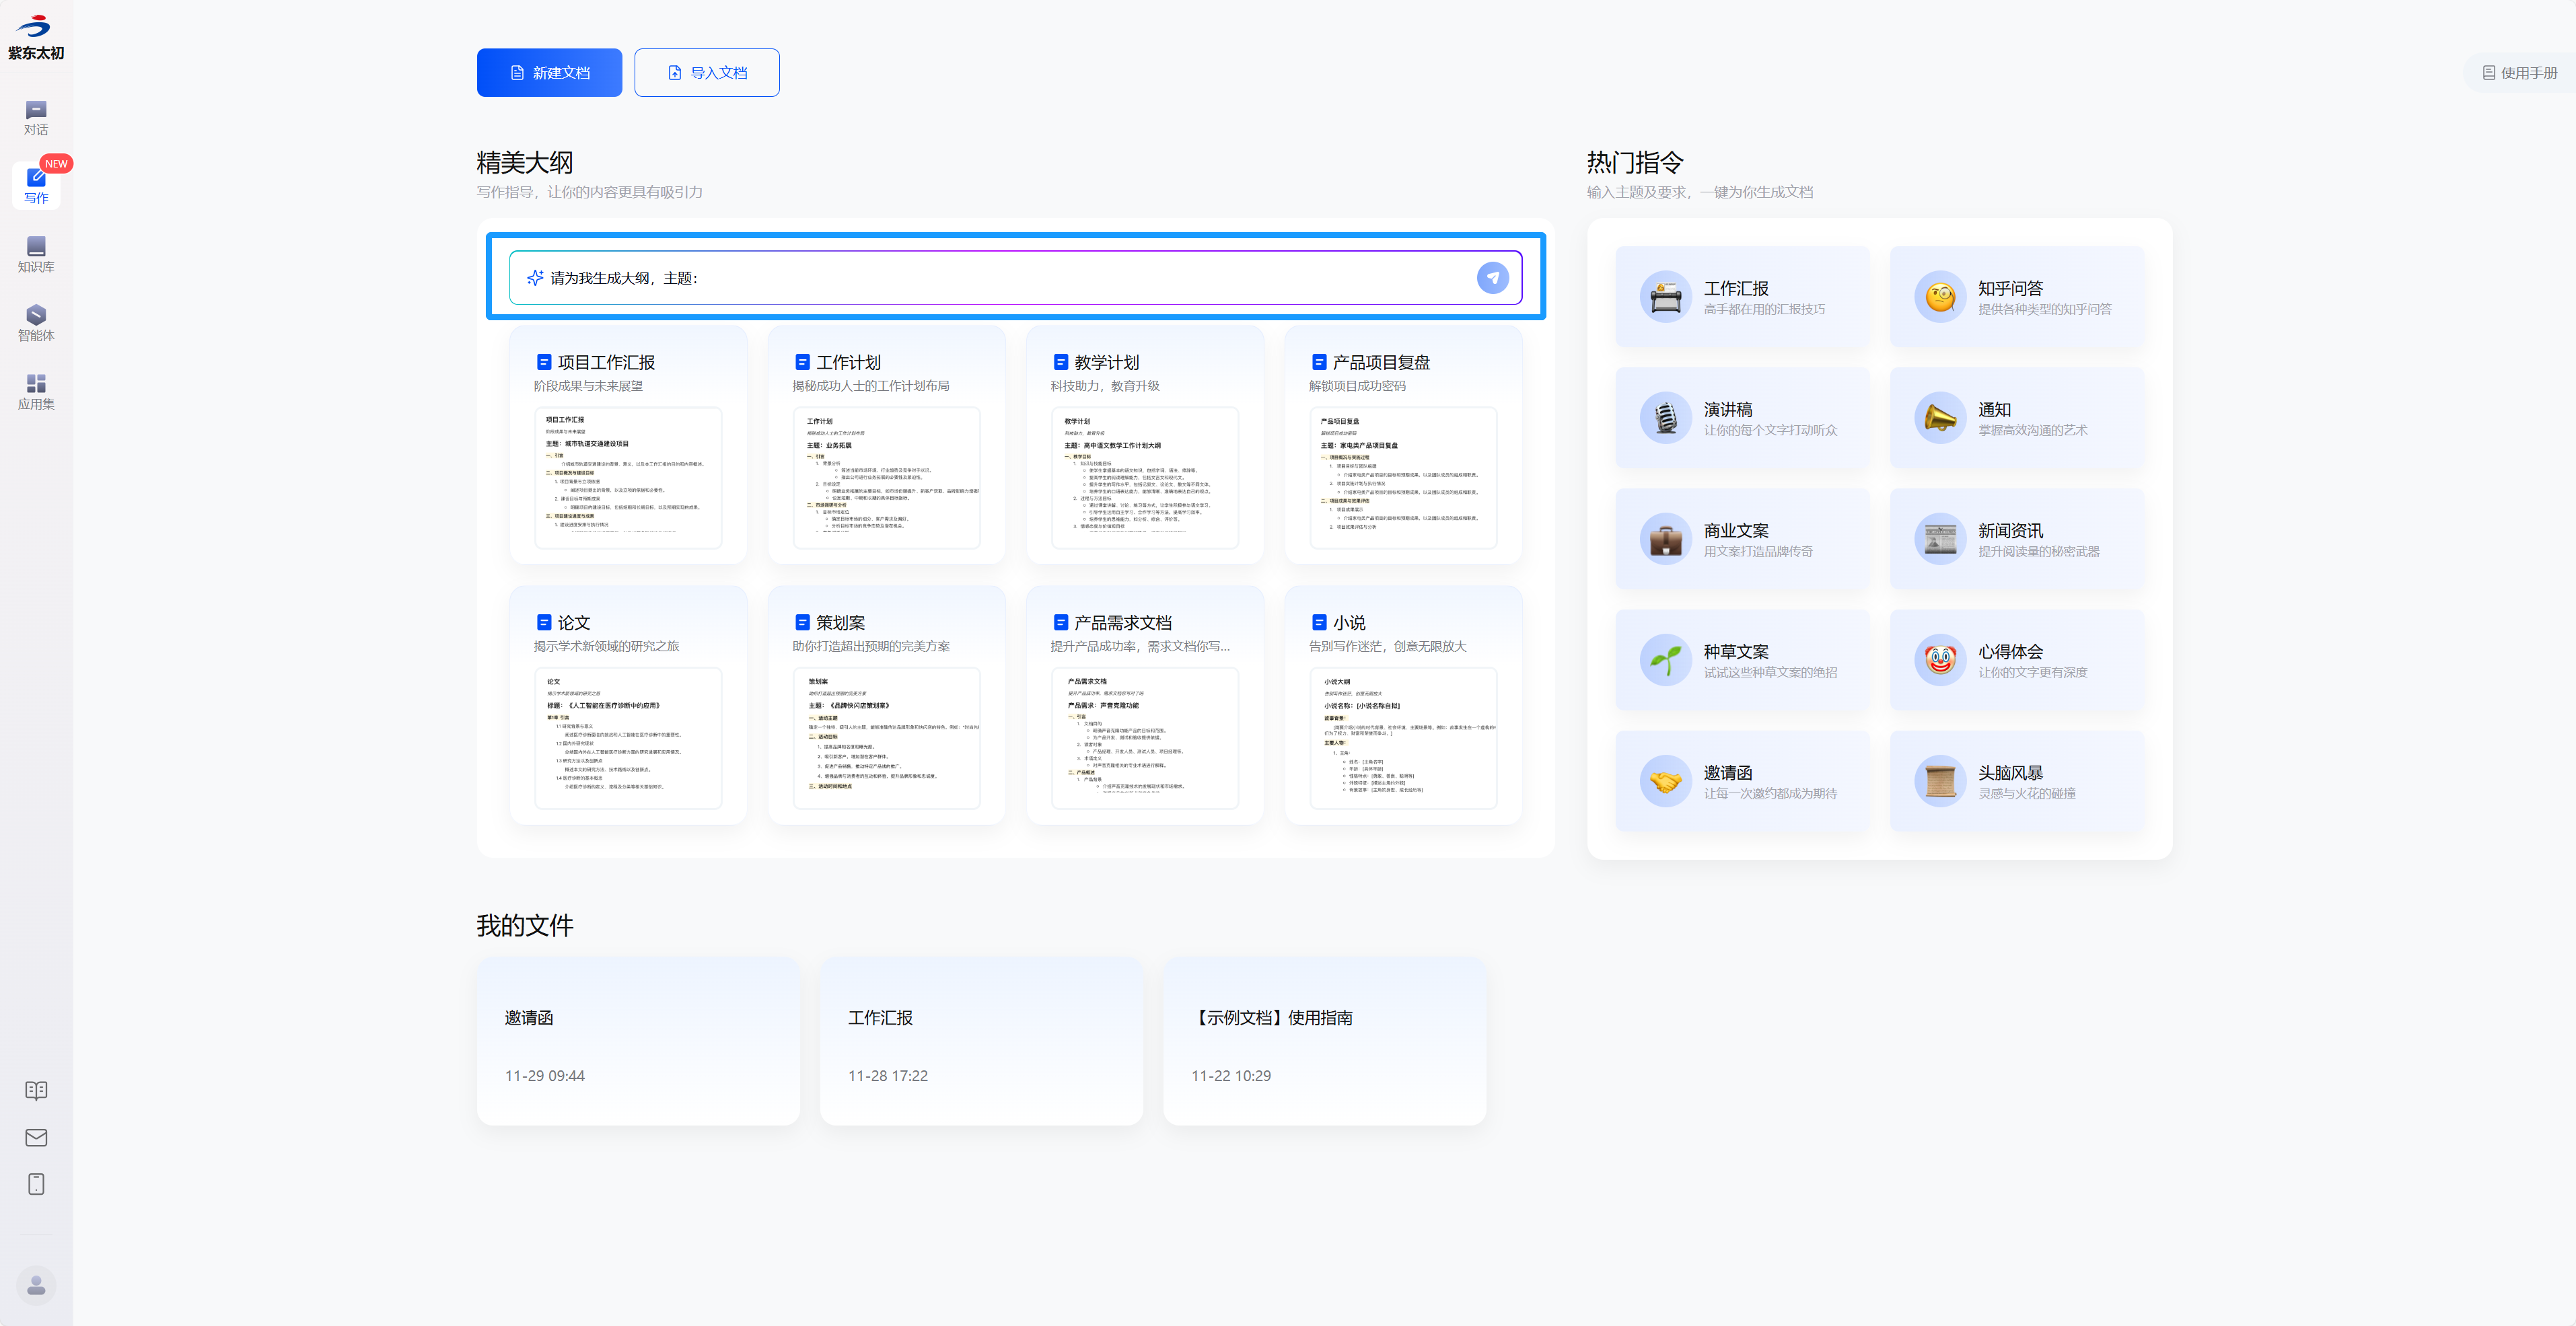Click the 导入文档 import button
The height and width of the screenshot is (1326, 2576).
point(706,73)
